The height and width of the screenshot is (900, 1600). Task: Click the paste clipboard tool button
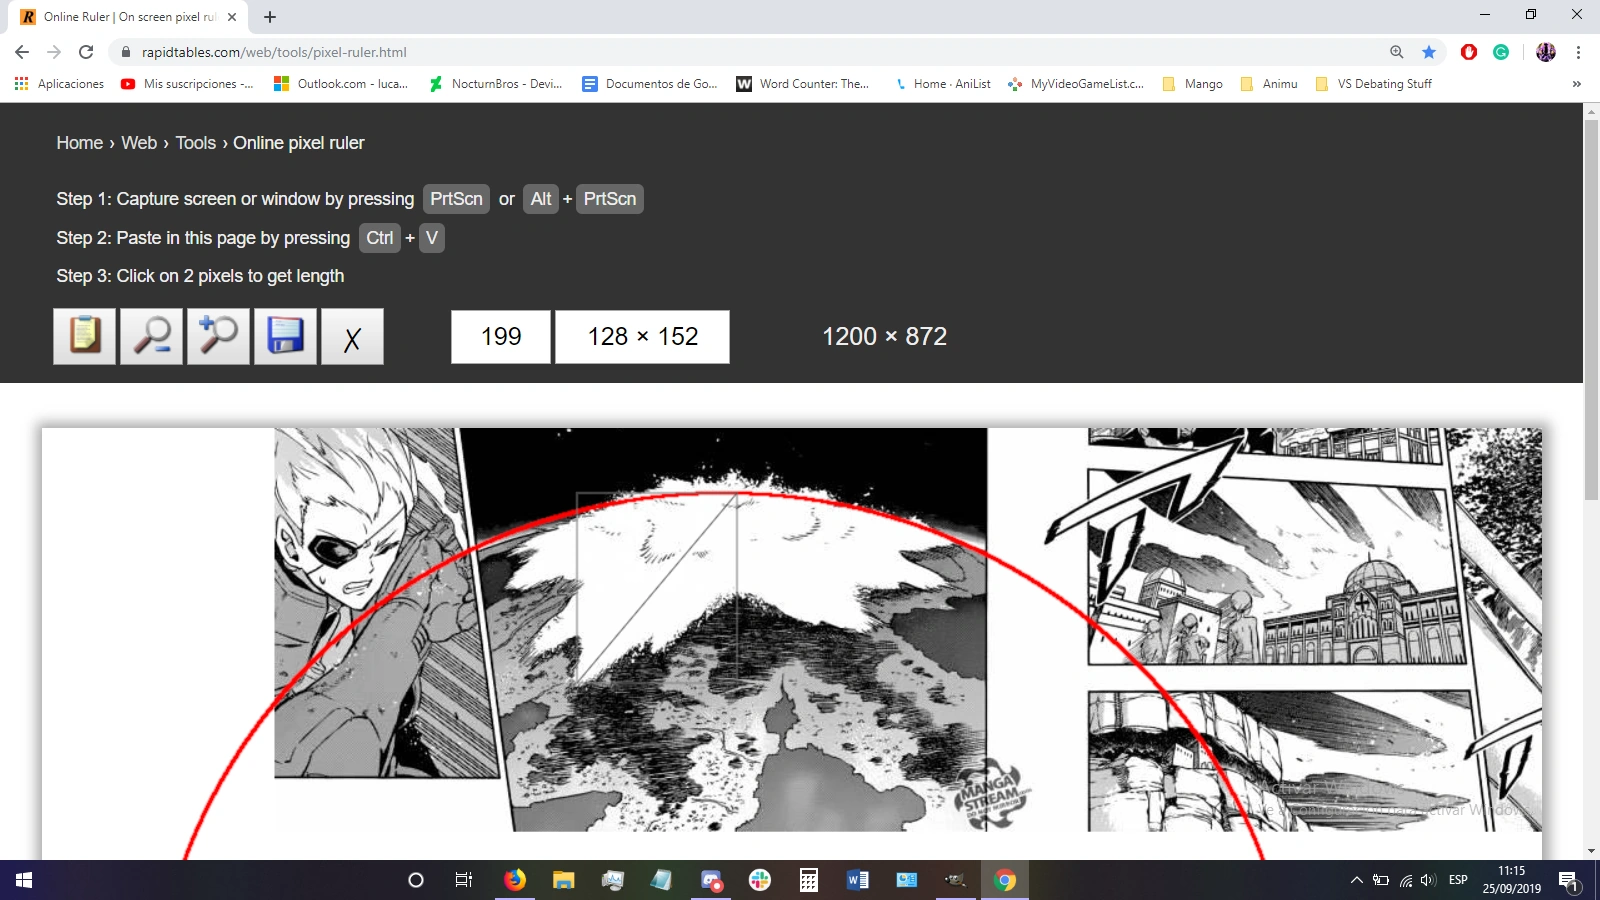(84, 336)
